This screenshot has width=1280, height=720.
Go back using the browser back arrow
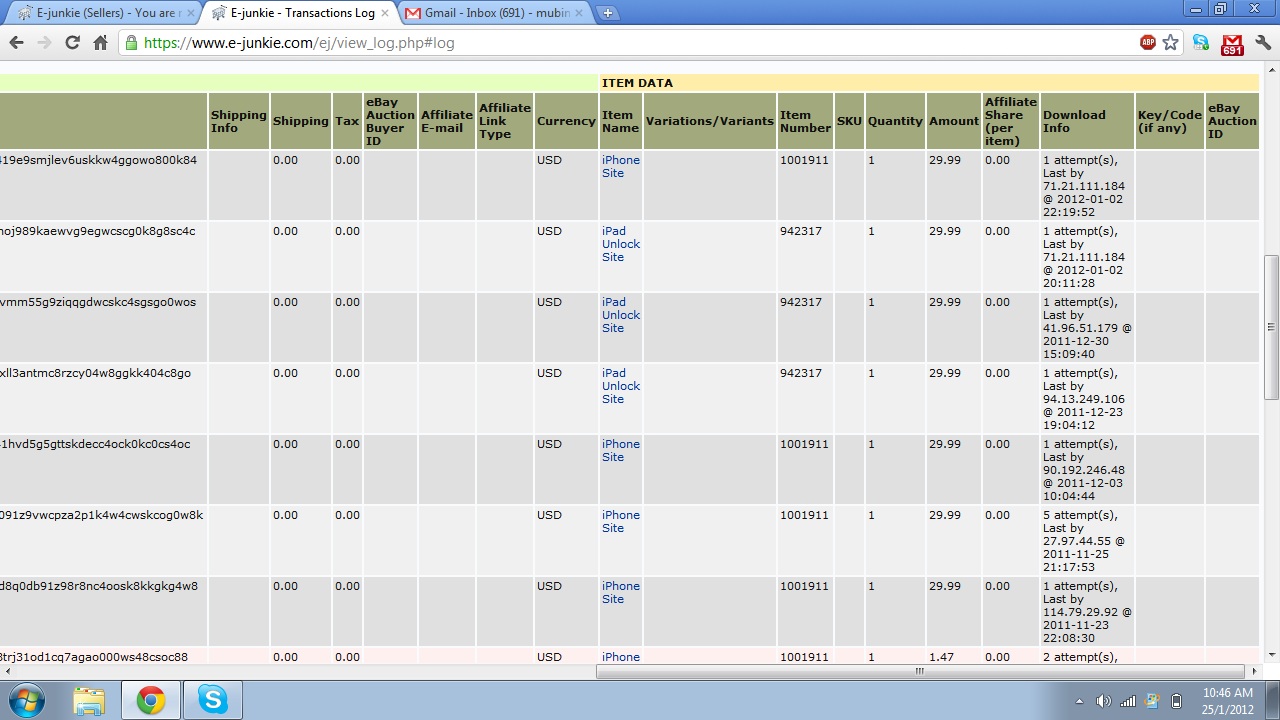coord(16,43)
